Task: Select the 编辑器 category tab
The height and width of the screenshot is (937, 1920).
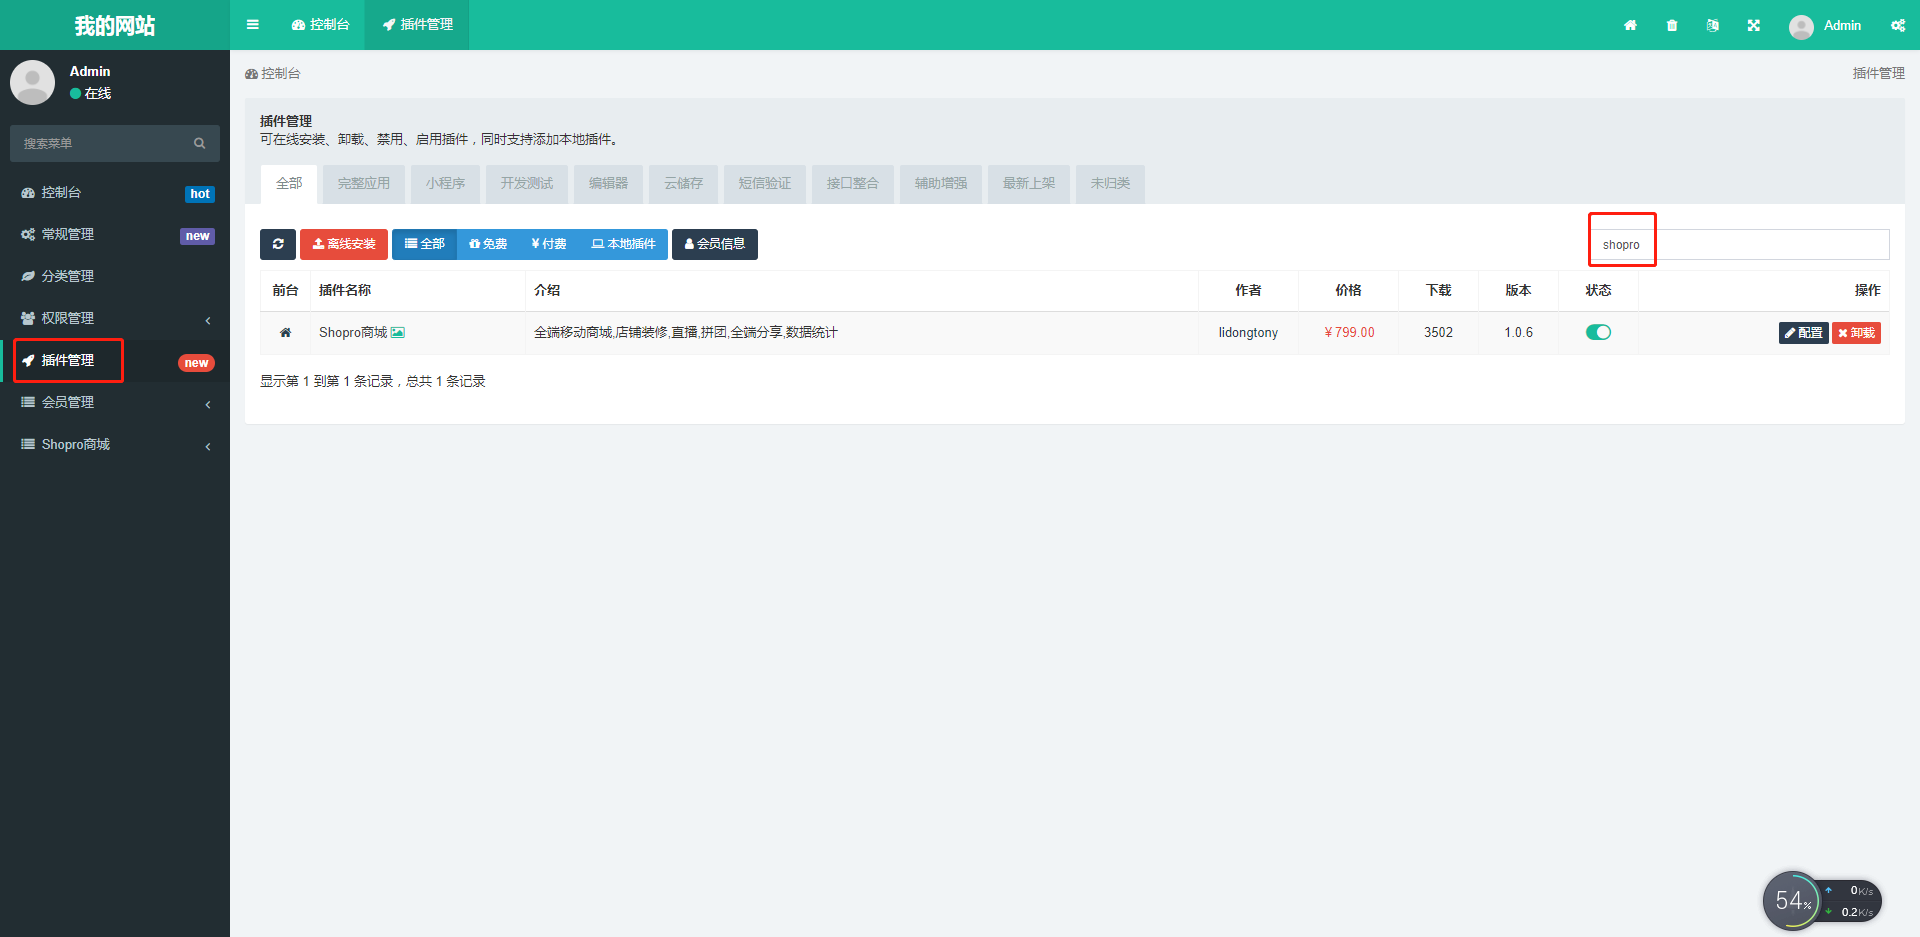Action: click(608, 184)
